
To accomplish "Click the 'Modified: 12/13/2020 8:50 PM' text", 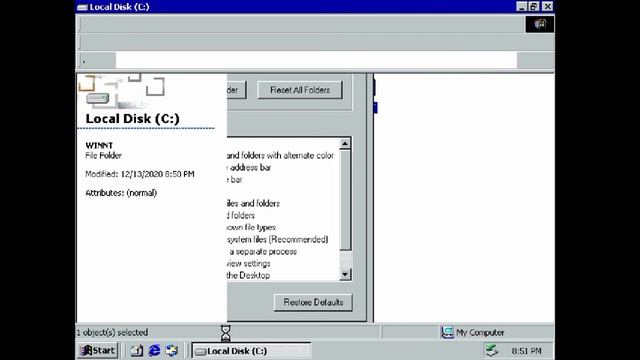I will click(x=140, y=174).
